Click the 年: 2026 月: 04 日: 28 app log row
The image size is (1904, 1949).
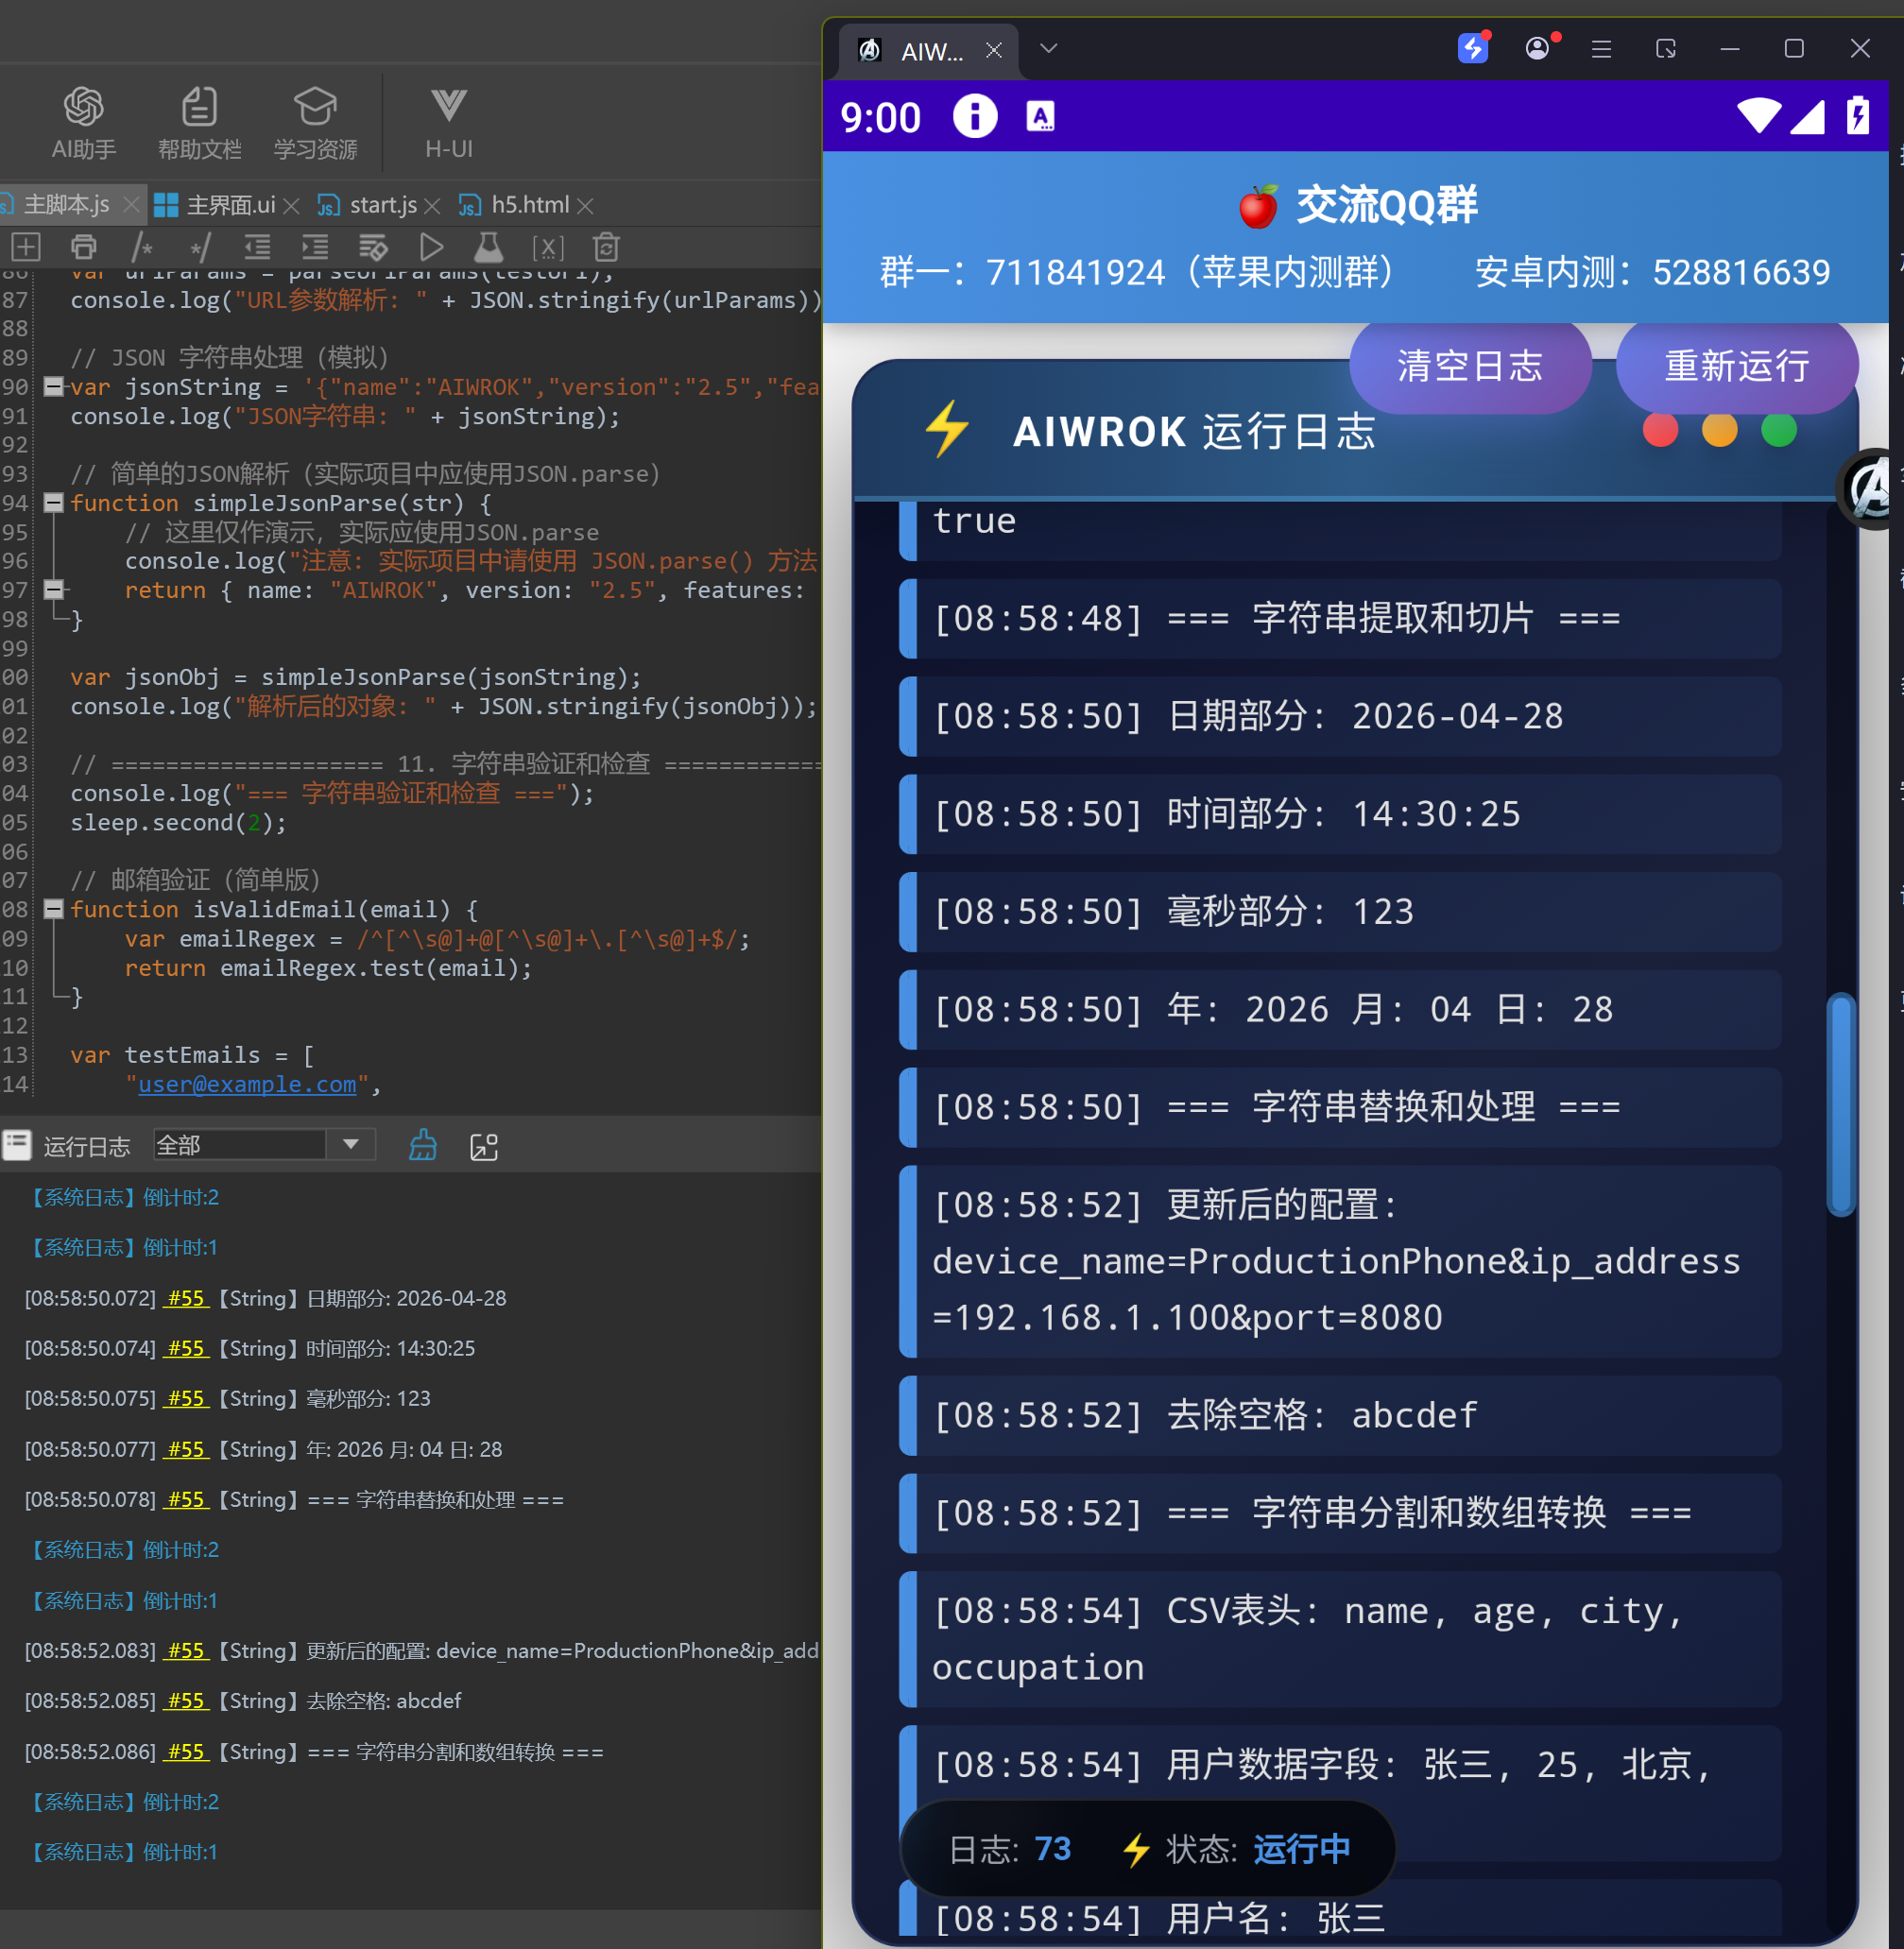click(x=1340, y=1009)
